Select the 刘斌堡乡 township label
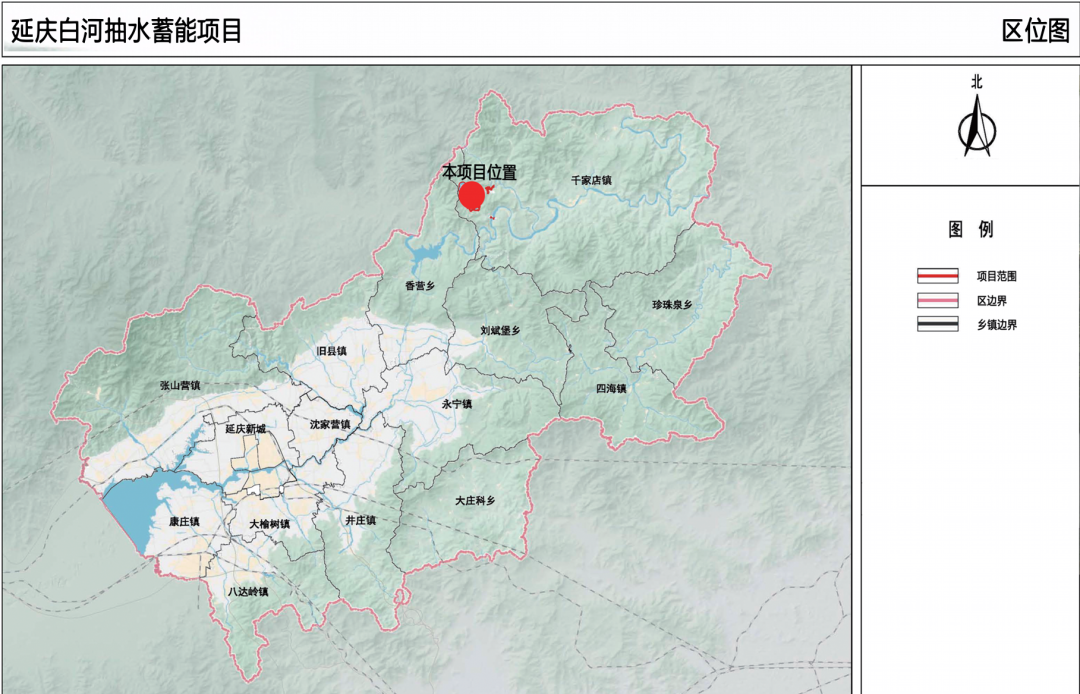 click(x=499, y=330)
